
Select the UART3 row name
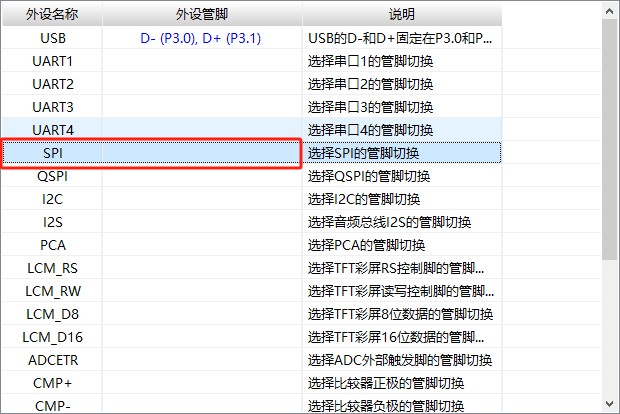point(53,107)
